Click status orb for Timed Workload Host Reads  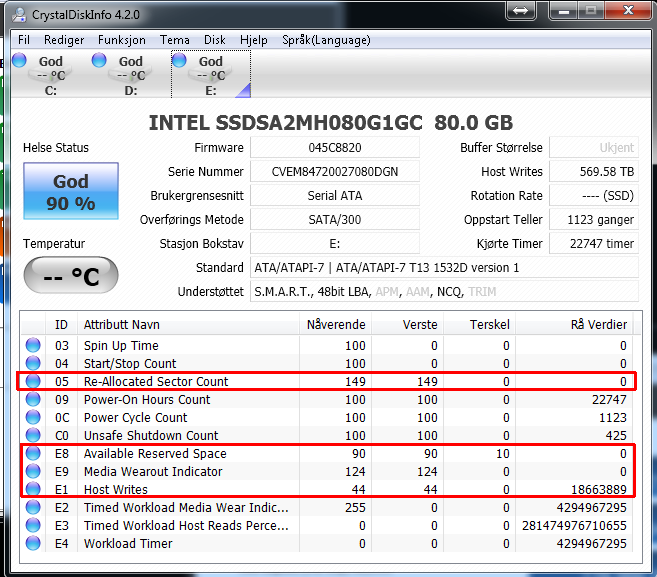pos(33,525)
